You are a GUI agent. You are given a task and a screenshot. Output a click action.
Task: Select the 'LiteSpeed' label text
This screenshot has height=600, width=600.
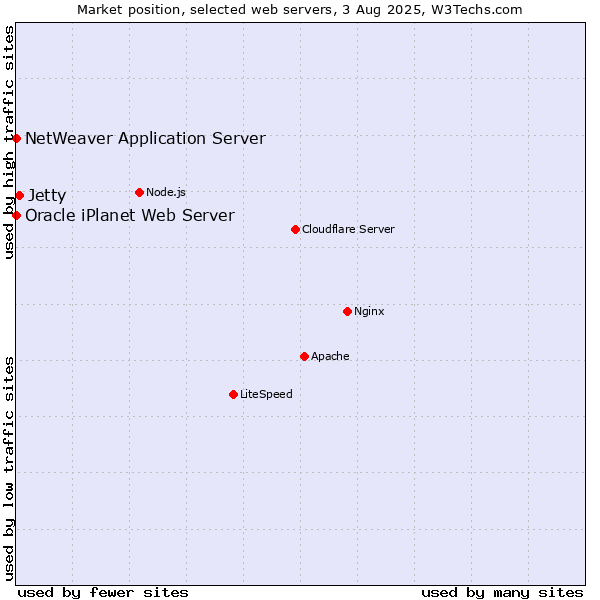(266, 394)
